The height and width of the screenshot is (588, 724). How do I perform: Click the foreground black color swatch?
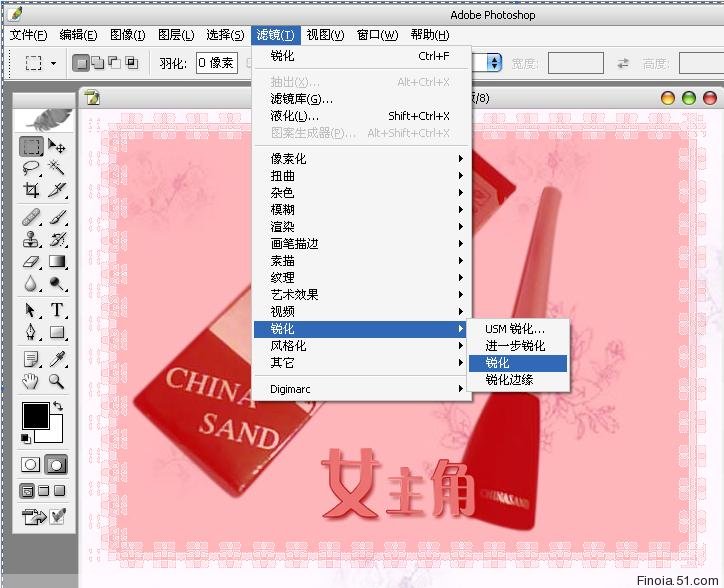pyautogui.click(x=34, y=415)
